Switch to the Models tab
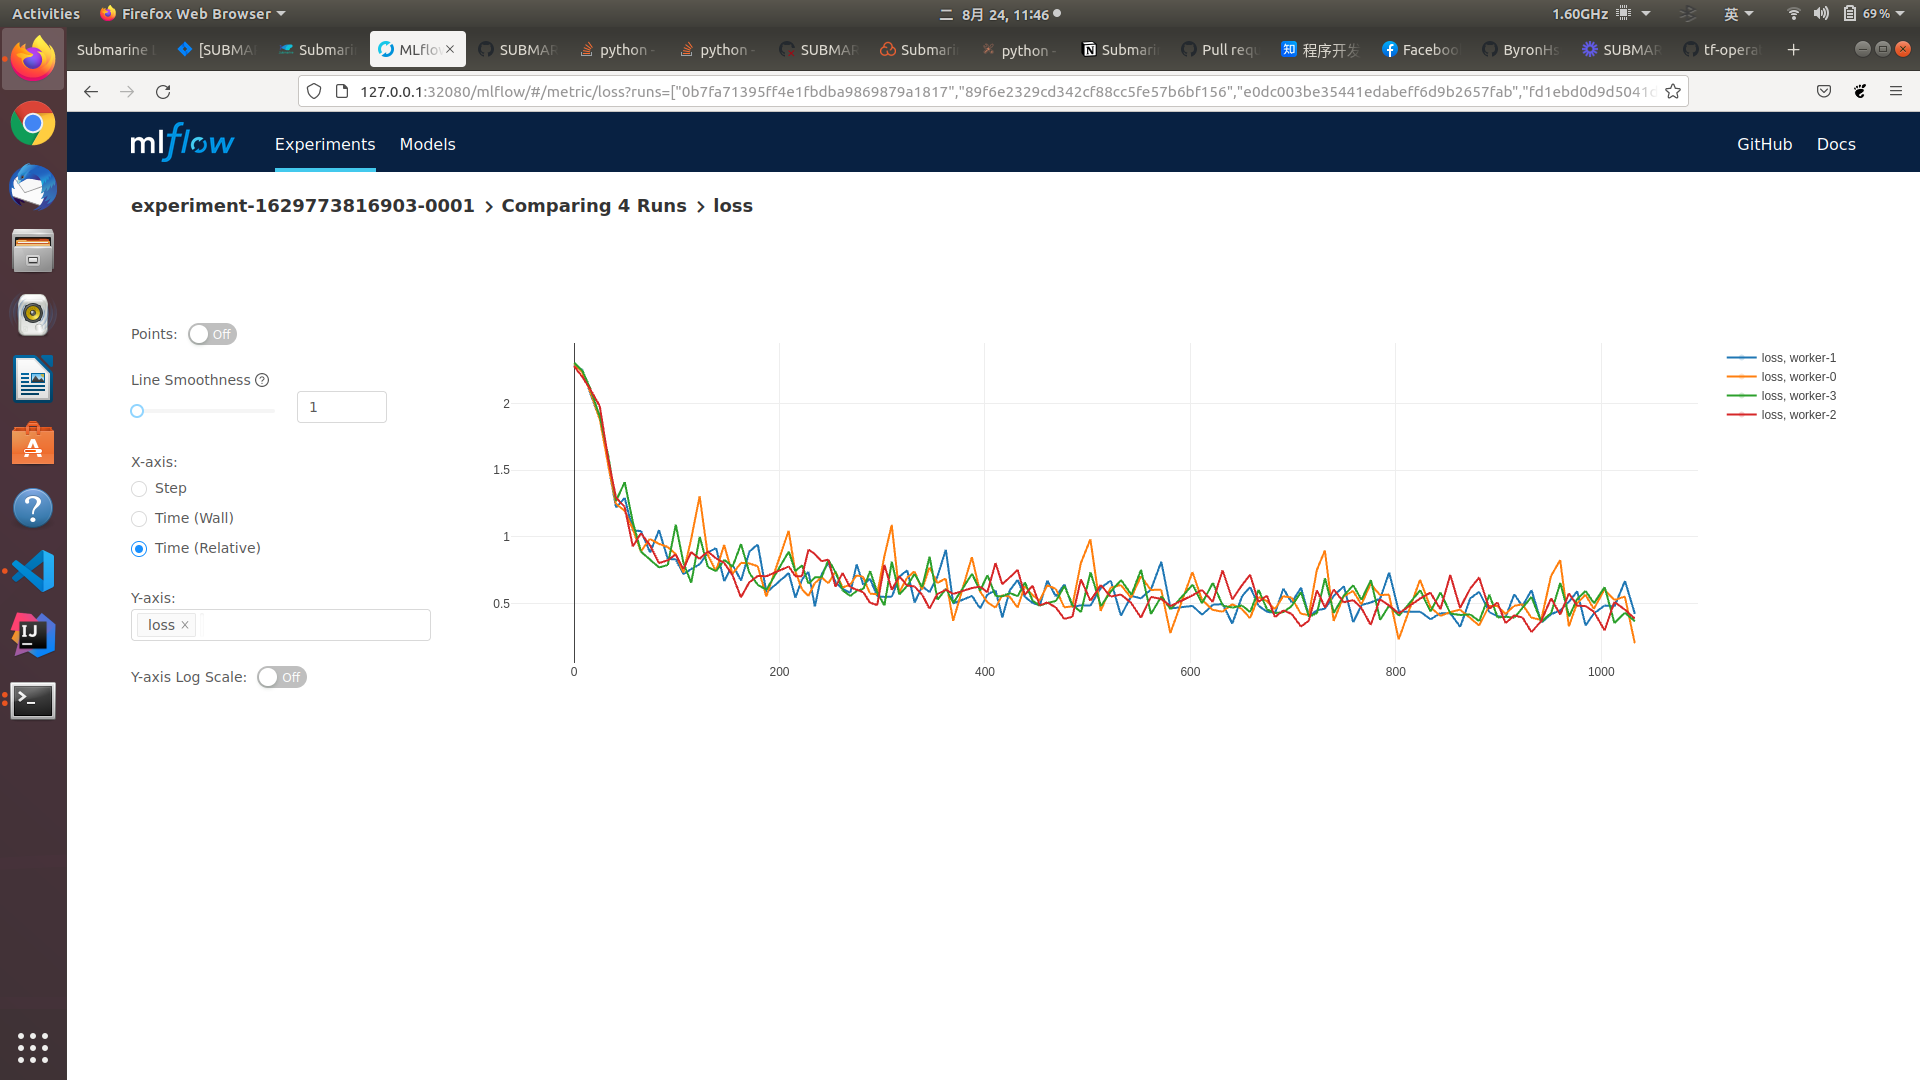 tap(427, 144)
